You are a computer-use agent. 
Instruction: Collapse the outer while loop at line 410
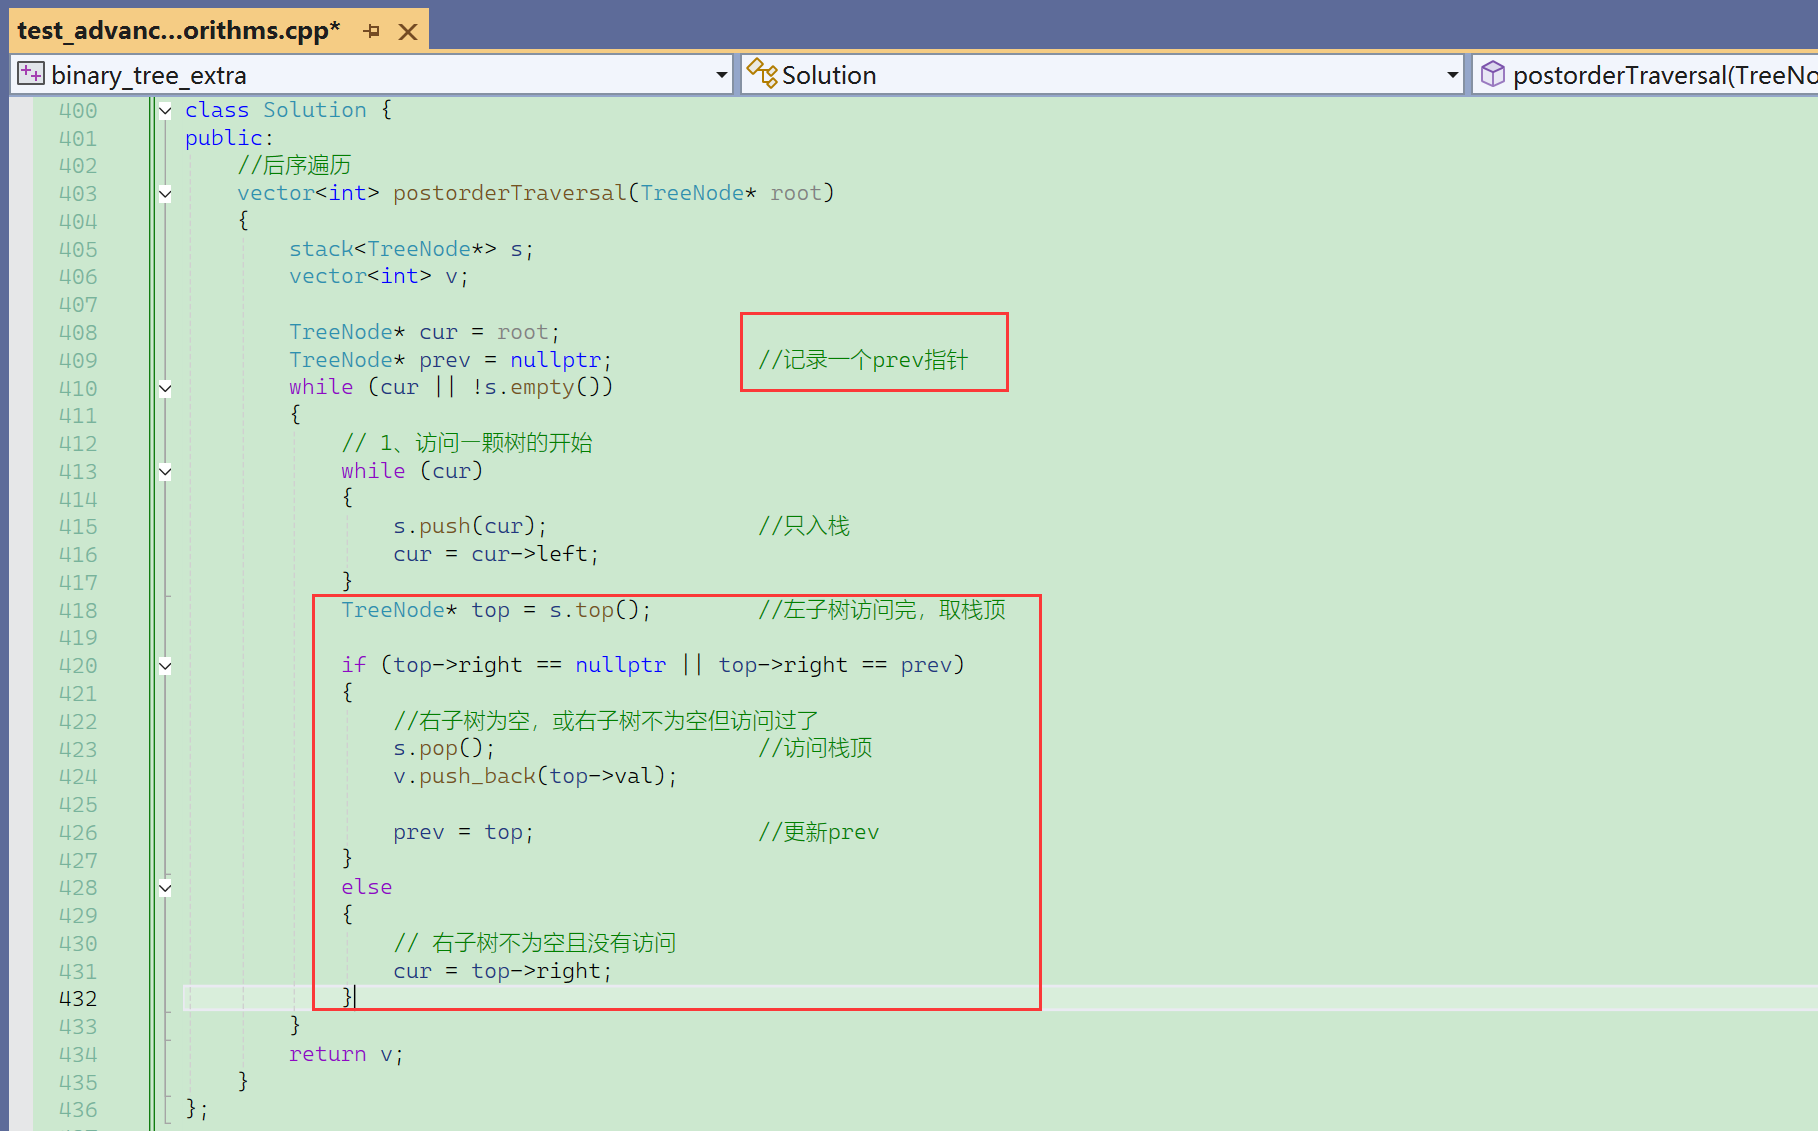pyautogui.click(x=165, y=388)
